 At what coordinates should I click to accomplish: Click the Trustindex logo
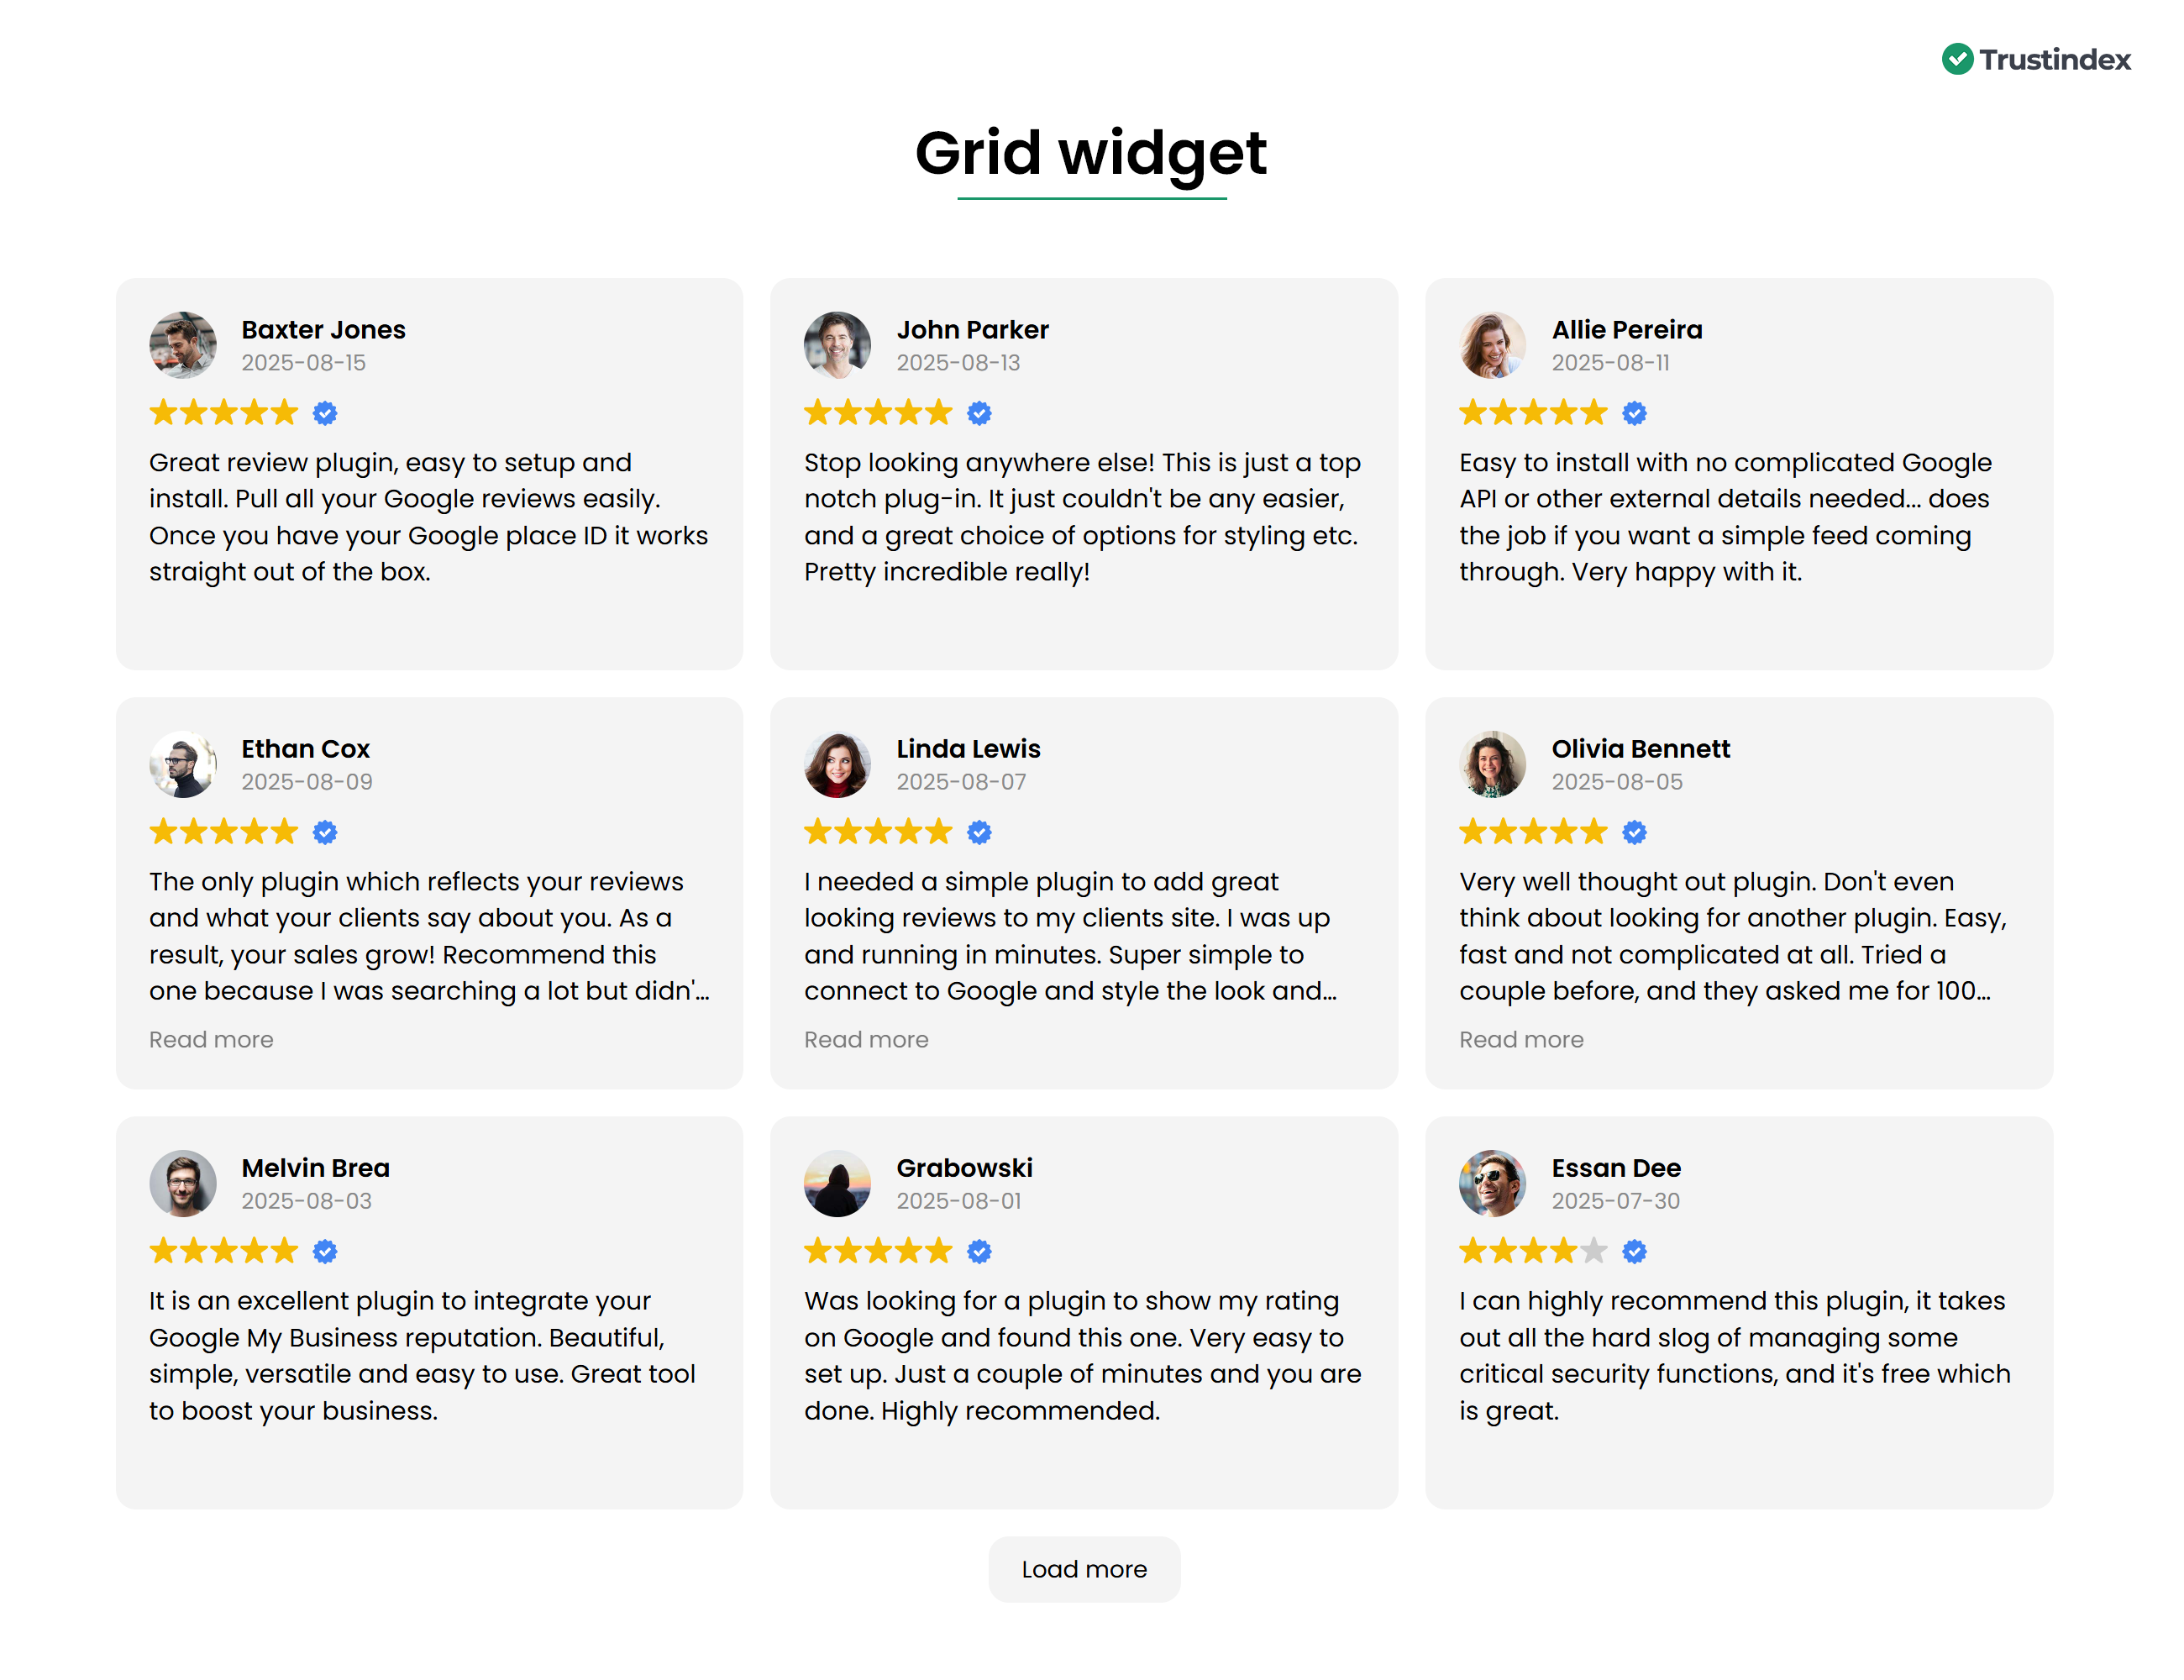pos(2035,60)
